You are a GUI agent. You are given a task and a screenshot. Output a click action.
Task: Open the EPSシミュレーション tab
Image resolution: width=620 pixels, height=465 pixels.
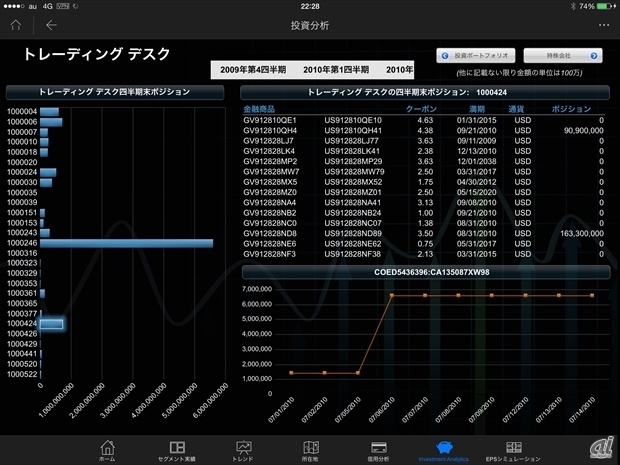(x=513, y=451)
